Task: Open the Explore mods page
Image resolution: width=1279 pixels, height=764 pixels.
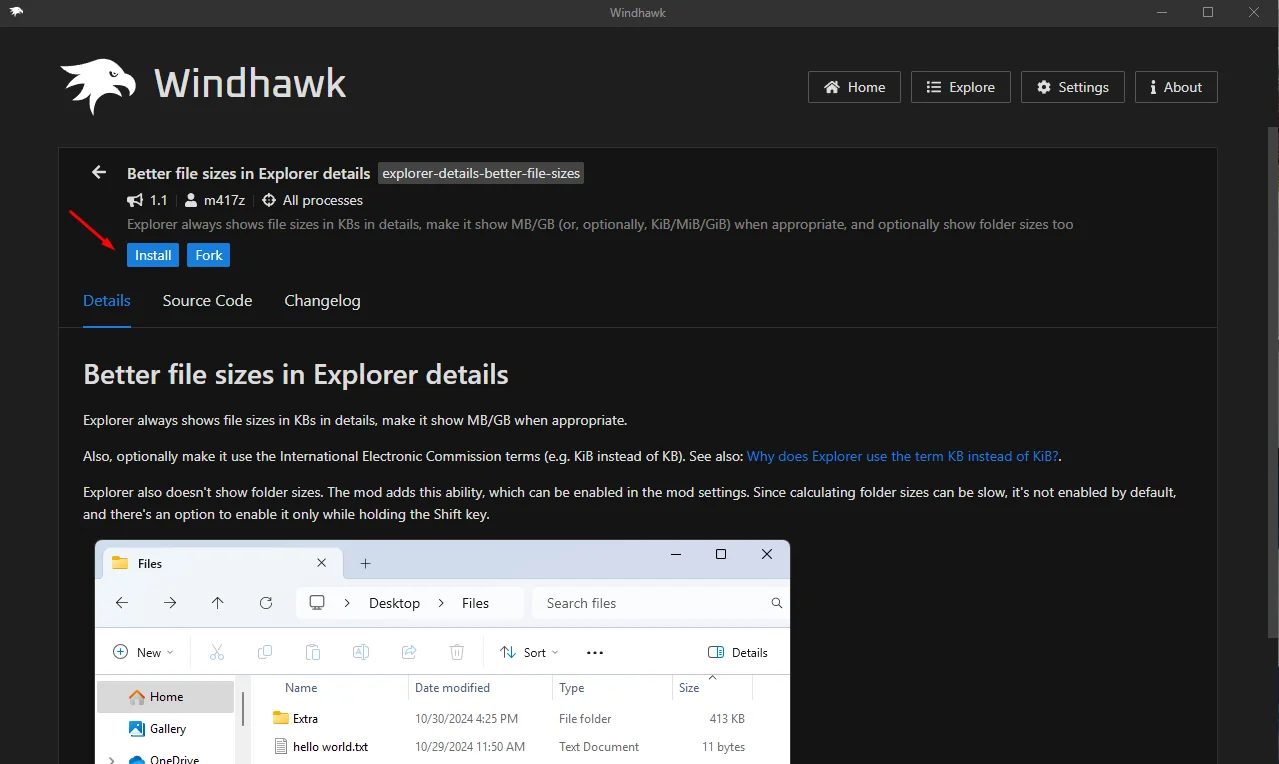Action: 960,87
